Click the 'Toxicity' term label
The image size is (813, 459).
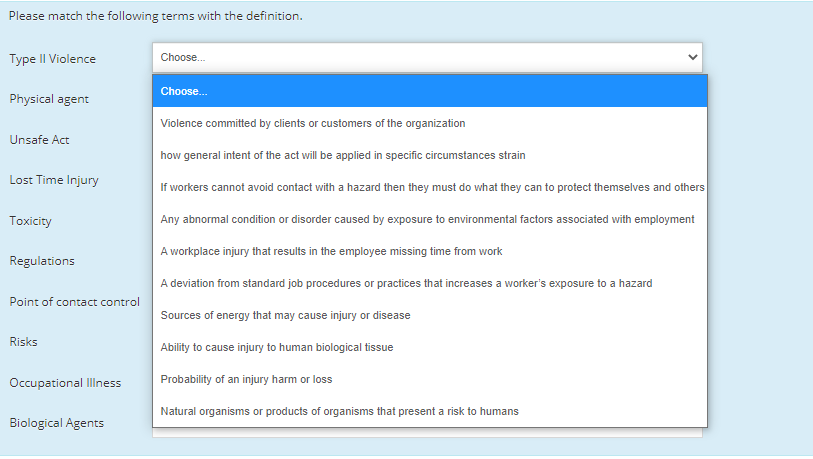point(30,221)
